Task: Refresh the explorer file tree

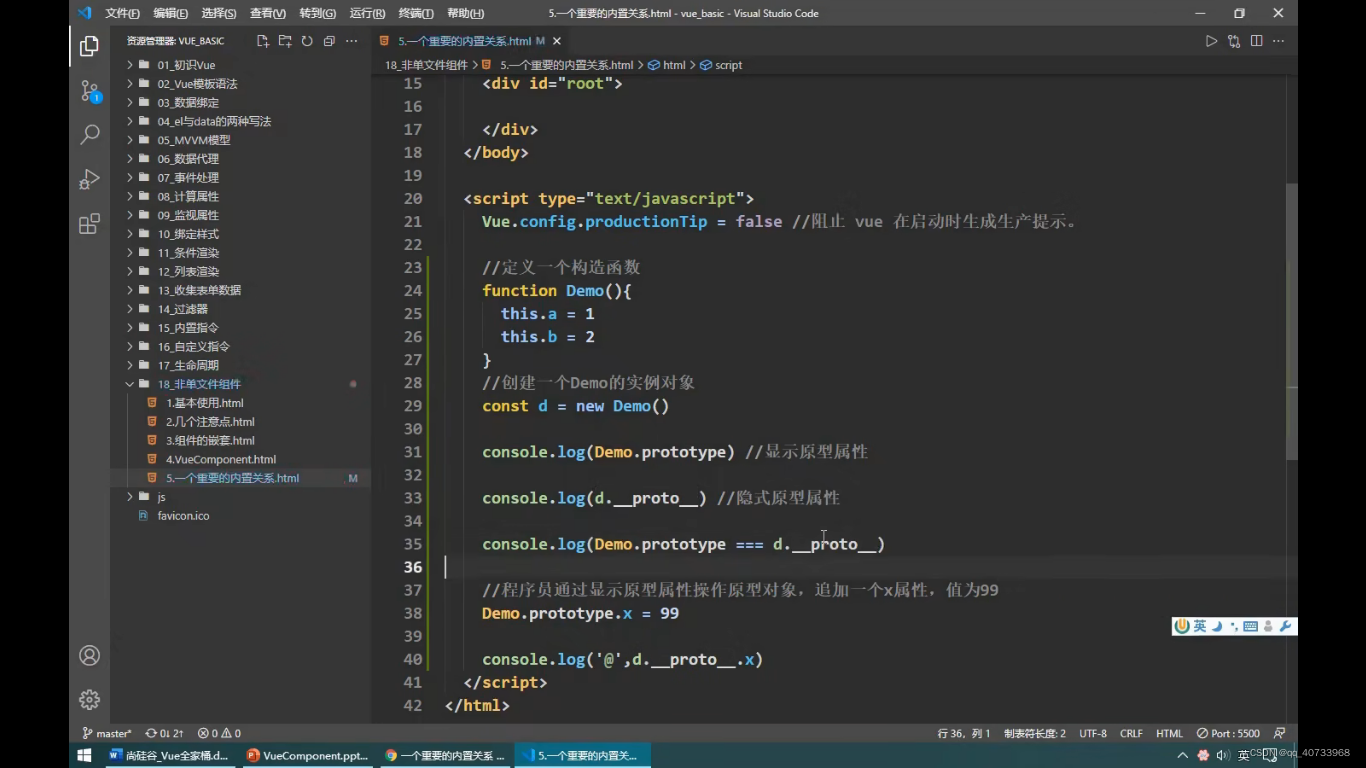Action: click(x=307, y=41)
